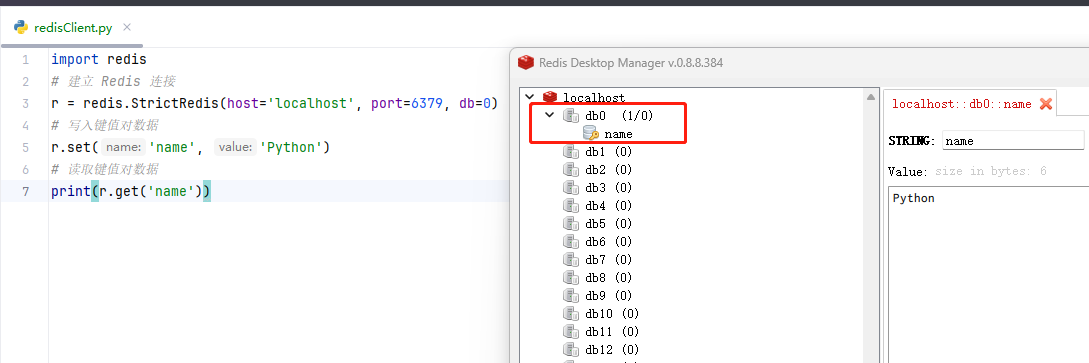Click the r.set code line
The height and width of the screenshot is (363, 1089).
pos(190,148)
